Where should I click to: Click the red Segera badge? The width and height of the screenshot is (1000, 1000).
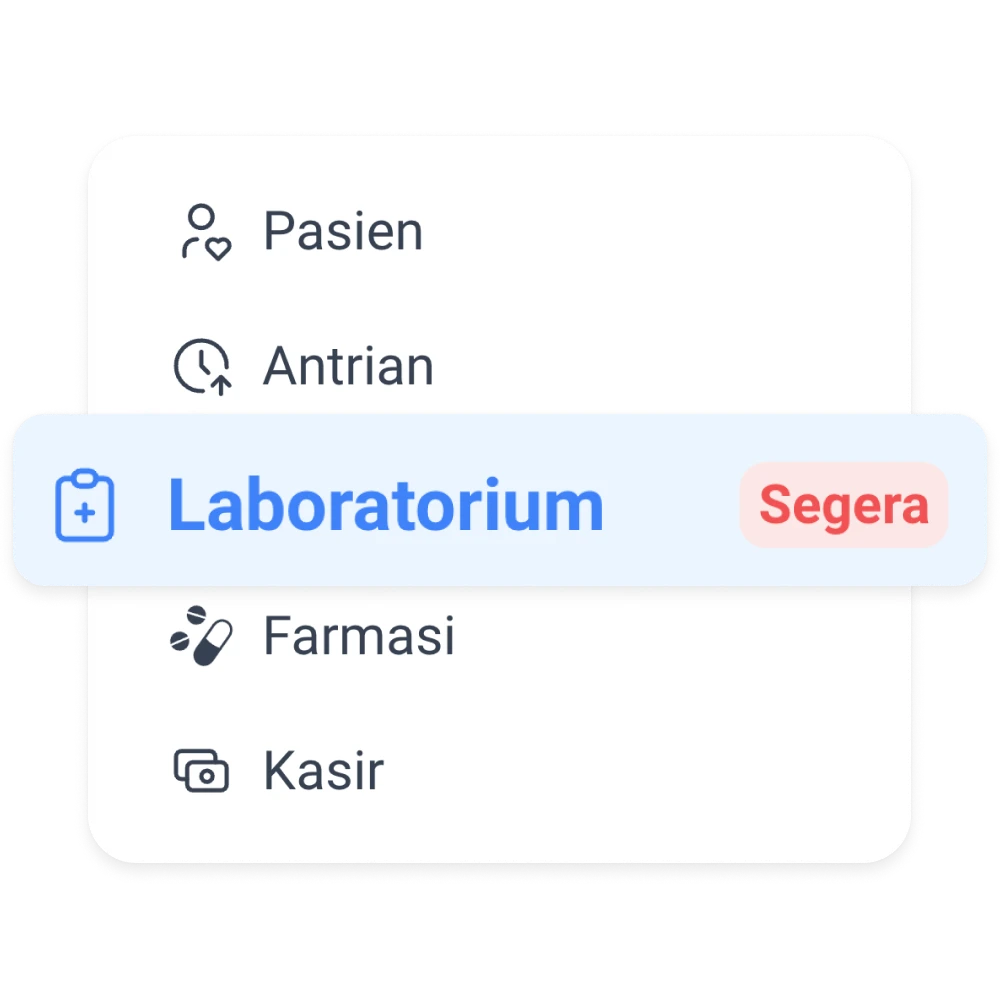[844, 505]
